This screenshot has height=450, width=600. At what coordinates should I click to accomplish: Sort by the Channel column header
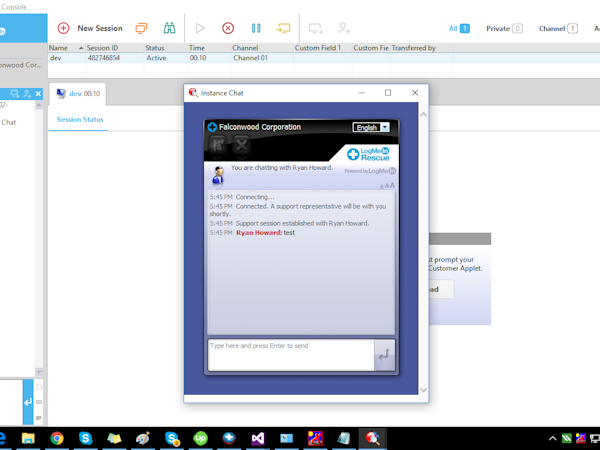point(262,48)
